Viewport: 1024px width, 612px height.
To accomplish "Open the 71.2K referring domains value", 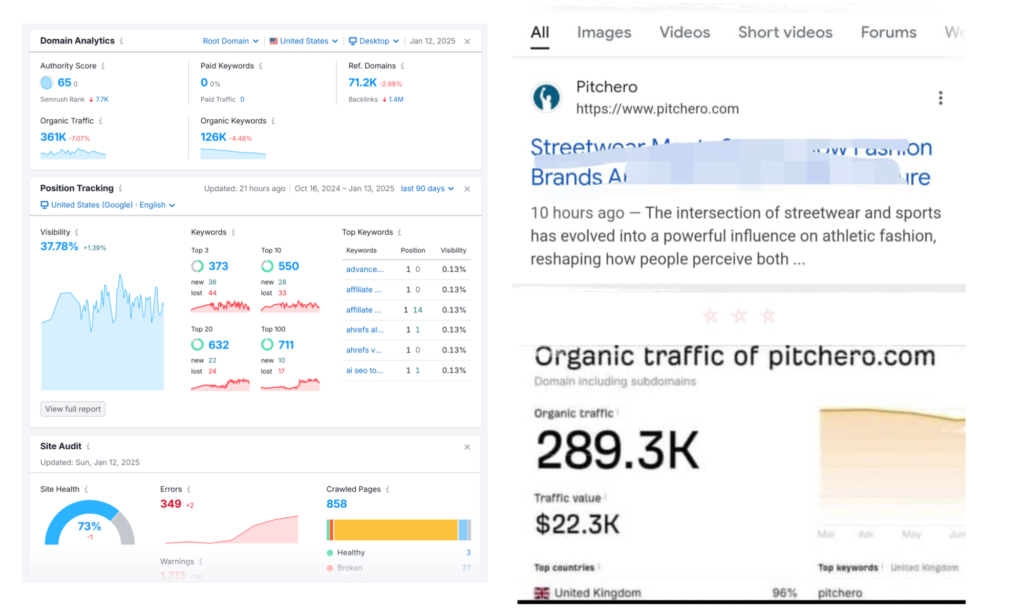I will tap(362, 82).
